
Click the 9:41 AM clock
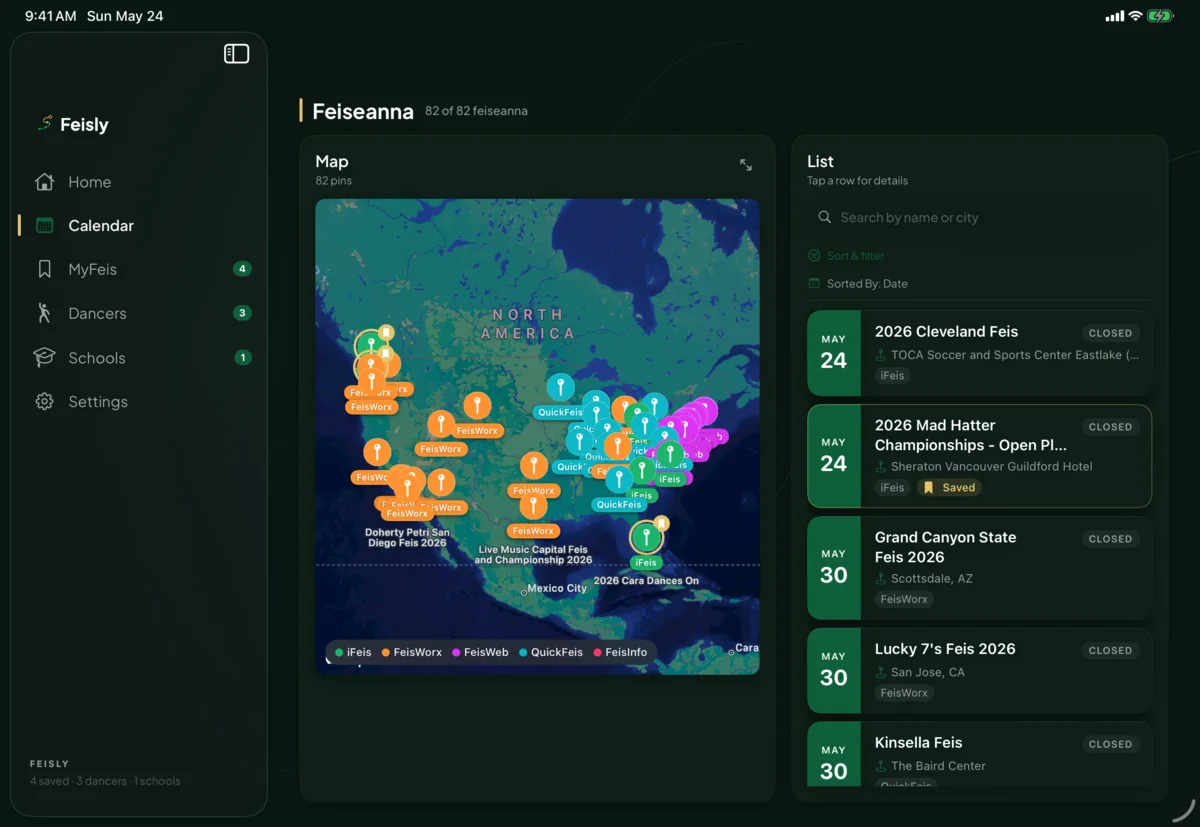[x=51, y=16]
